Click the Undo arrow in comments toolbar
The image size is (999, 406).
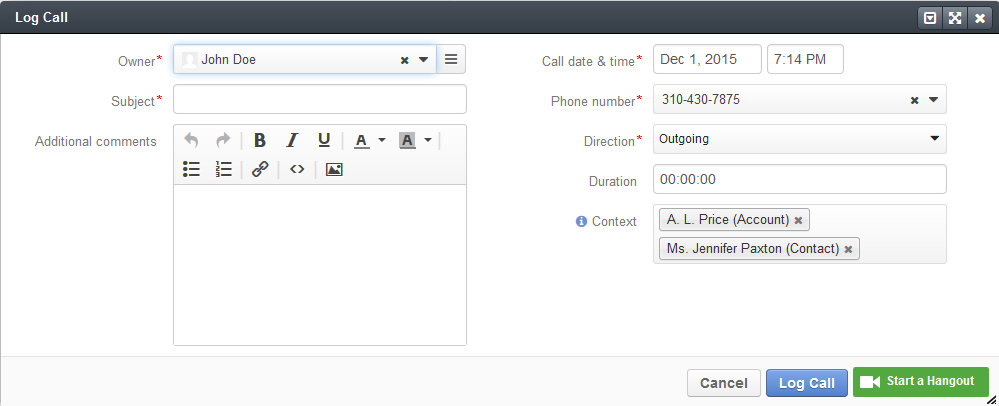coord(191,140)
